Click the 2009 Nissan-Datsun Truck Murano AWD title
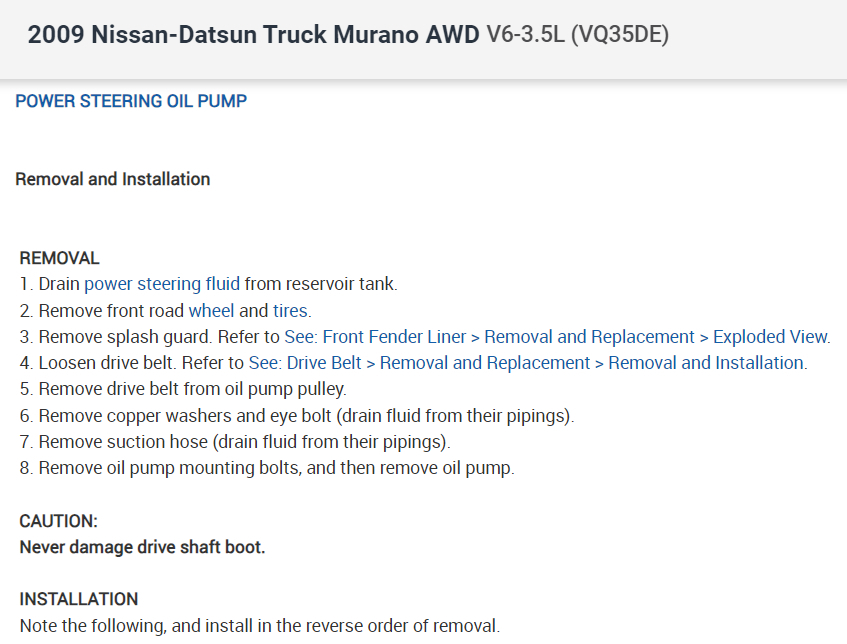Screen dimensions: 847x644 pyautogui.click(x=254, y=35)
